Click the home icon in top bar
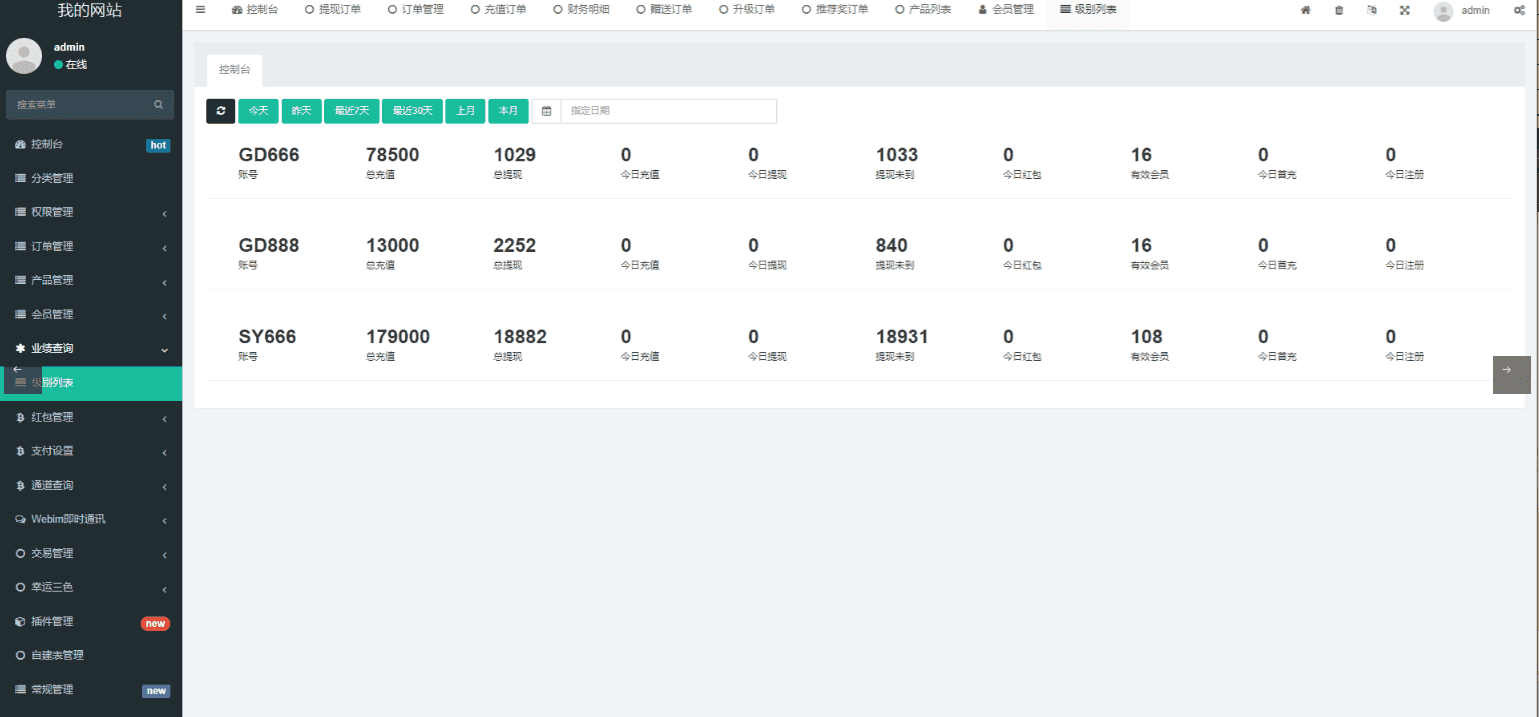 pyautogui.click(x=1305, y=10)
